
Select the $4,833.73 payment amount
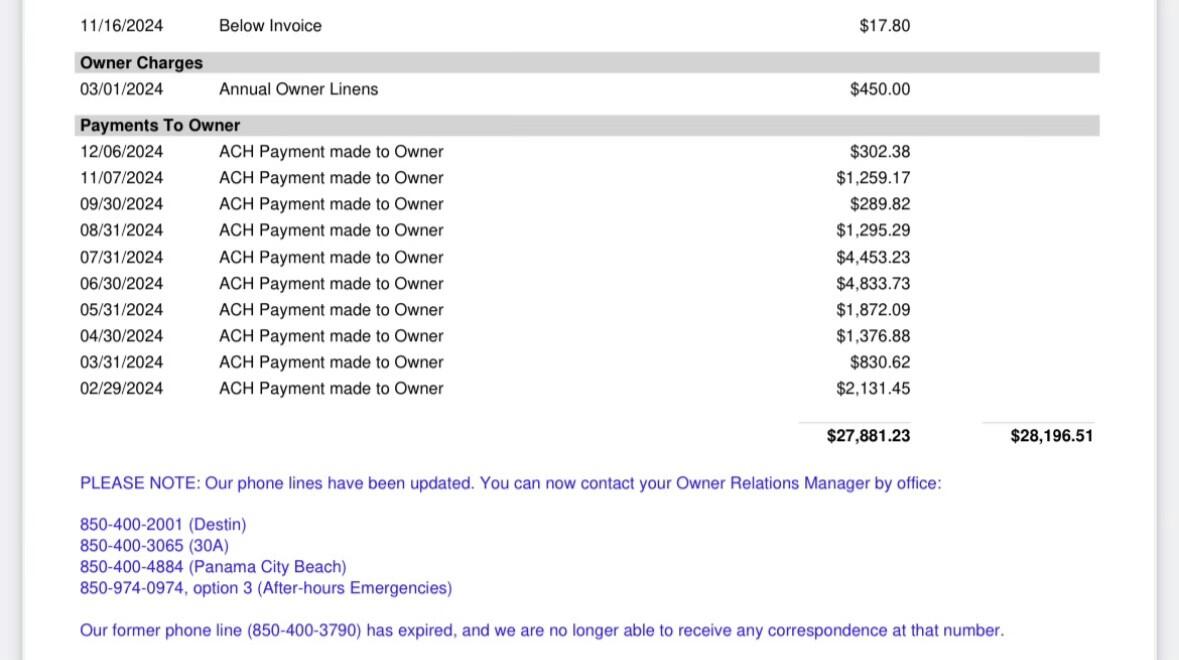(x=873, y=283)
